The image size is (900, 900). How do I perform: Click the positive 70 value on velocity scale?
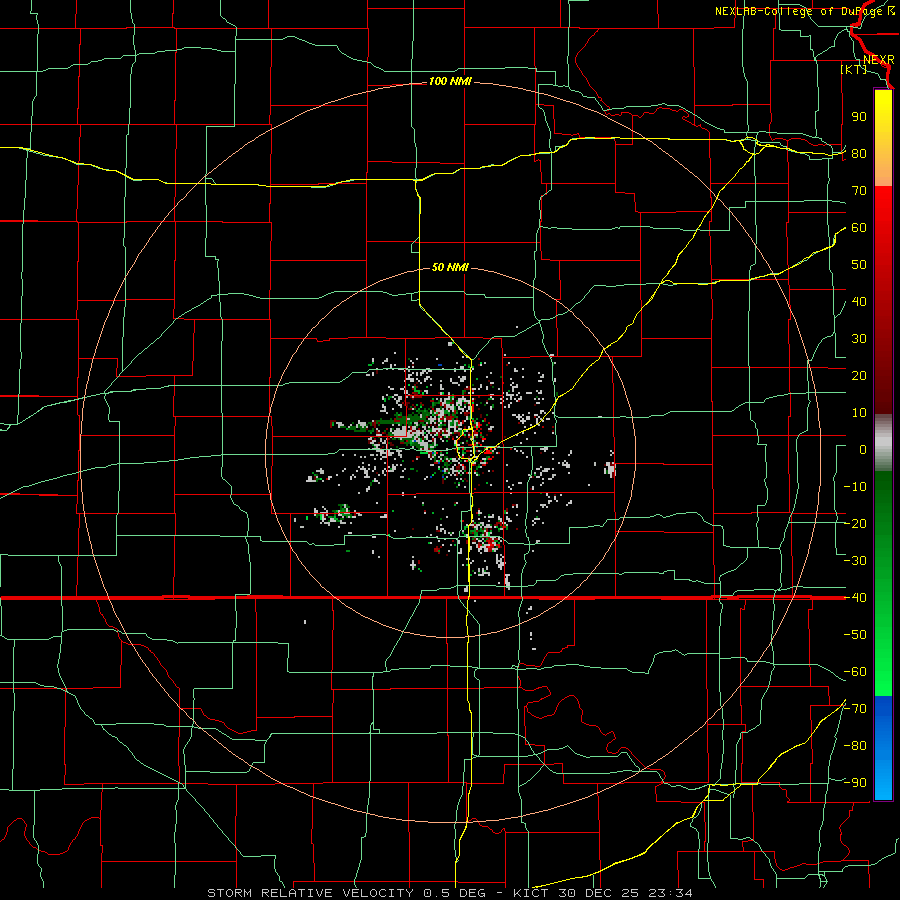coord(859,191)
